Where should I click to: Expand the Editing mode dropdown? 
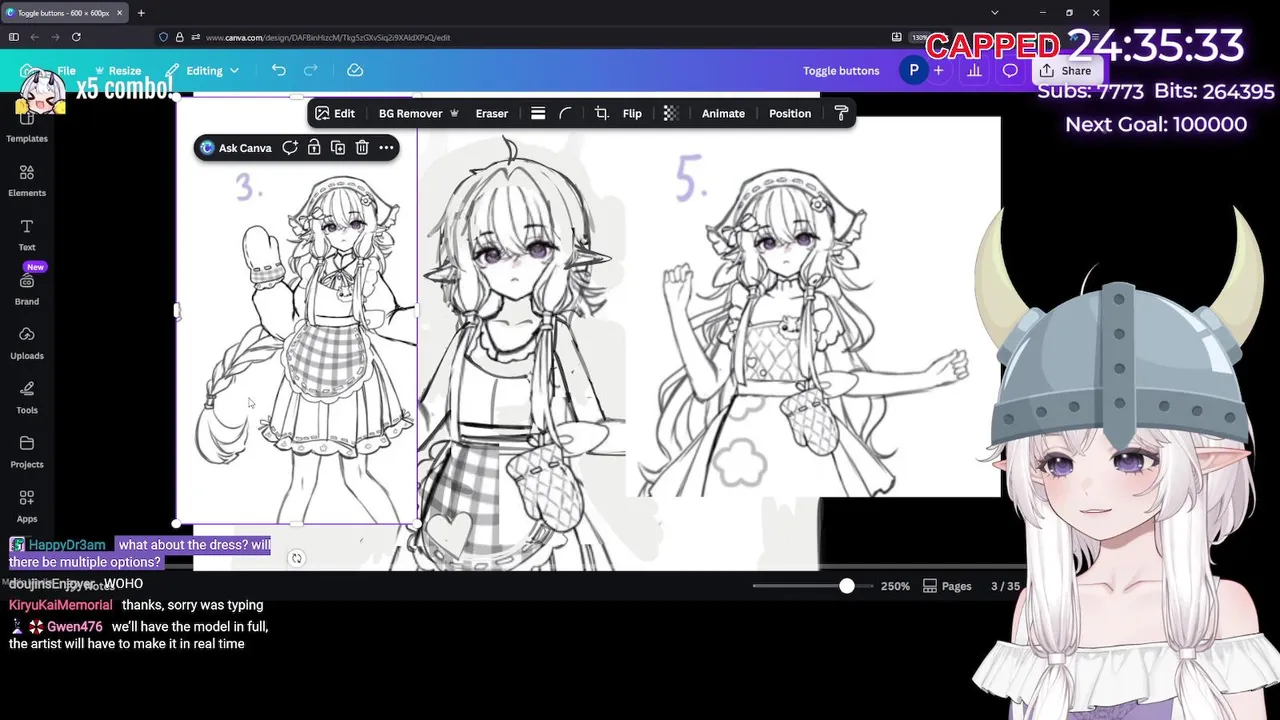pos(203,71)
